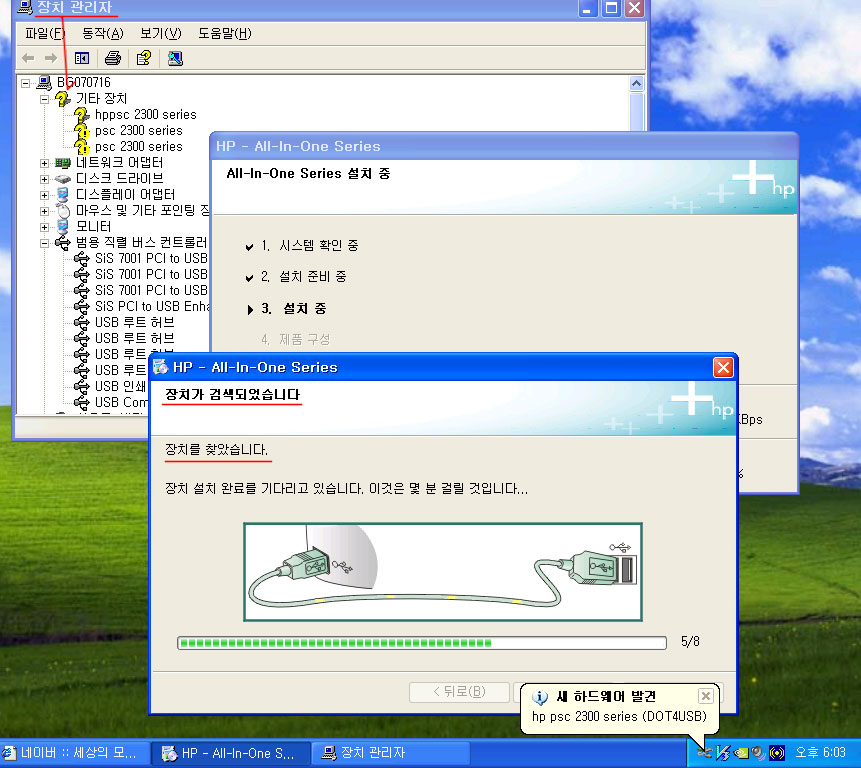Screen dimensions: 861x768
Task: Click the mouse category icon
Action: [64, 211]
